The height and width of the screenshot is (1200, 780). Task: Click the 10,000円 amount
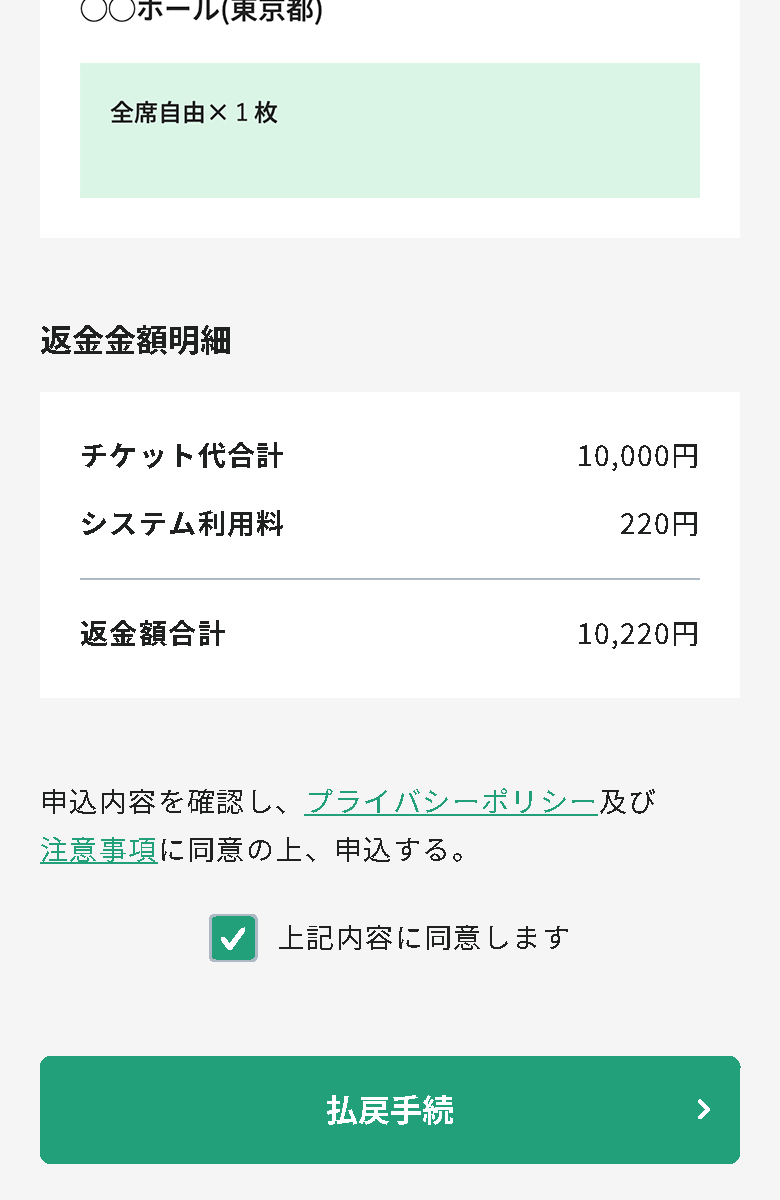pos(638,457)
